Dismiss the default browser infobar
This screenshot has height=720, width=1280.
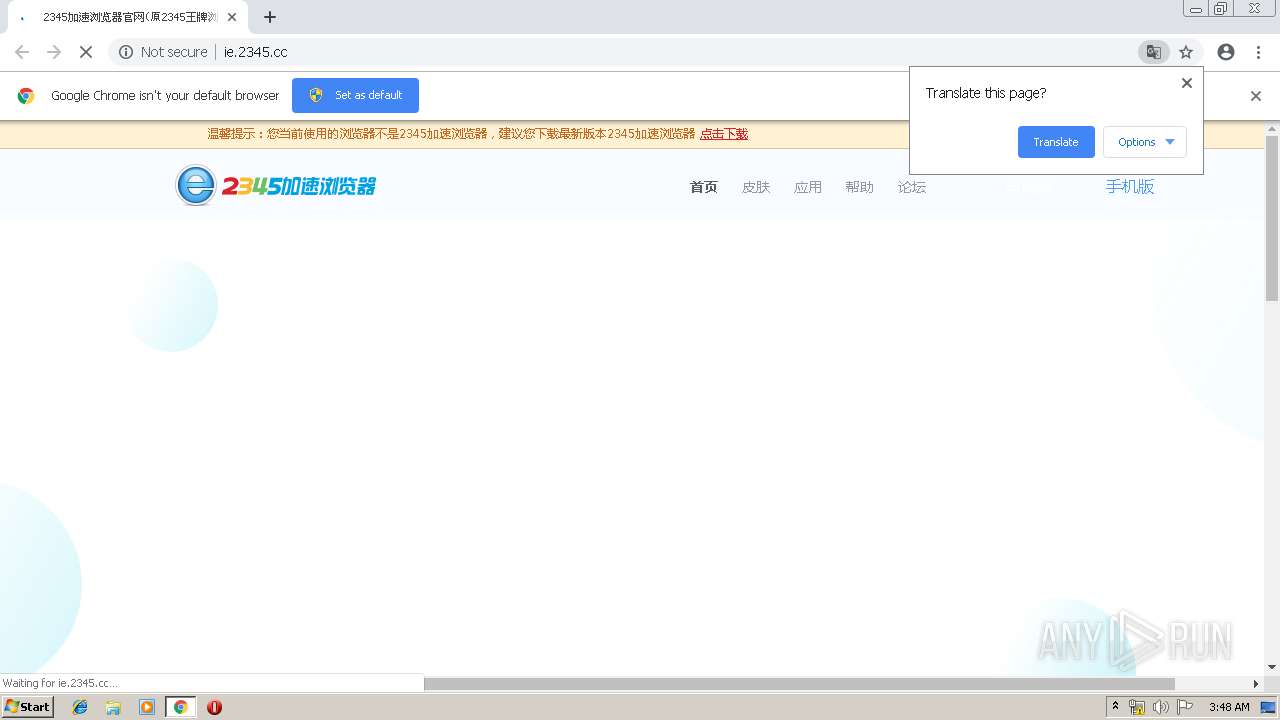(x=1256, y=96)
